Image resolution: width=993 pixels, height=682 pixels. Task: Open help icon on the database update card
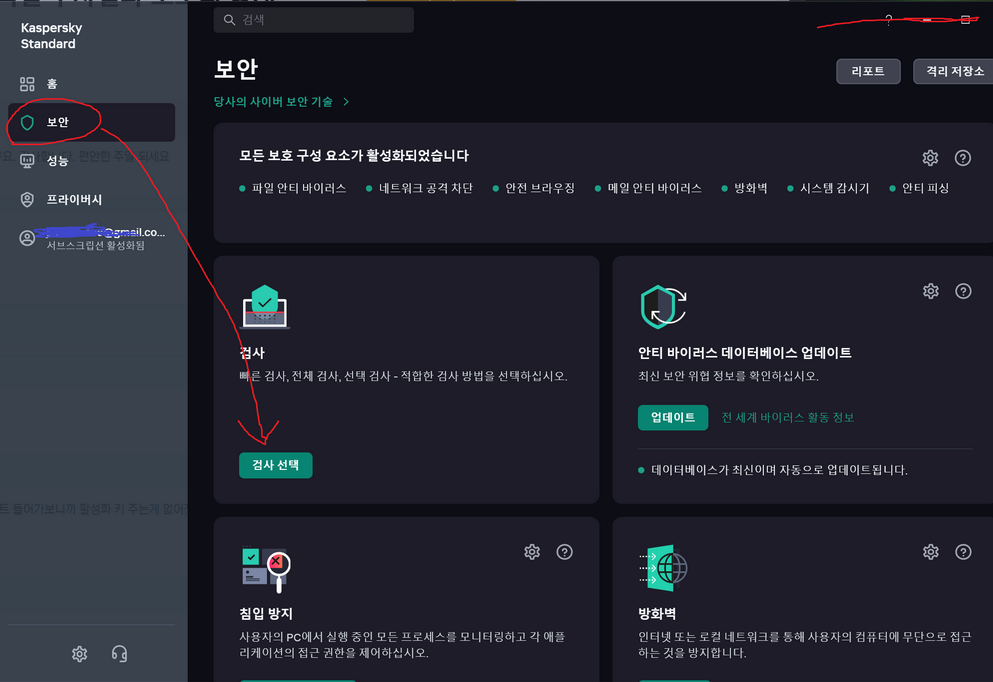coord(963,291)
